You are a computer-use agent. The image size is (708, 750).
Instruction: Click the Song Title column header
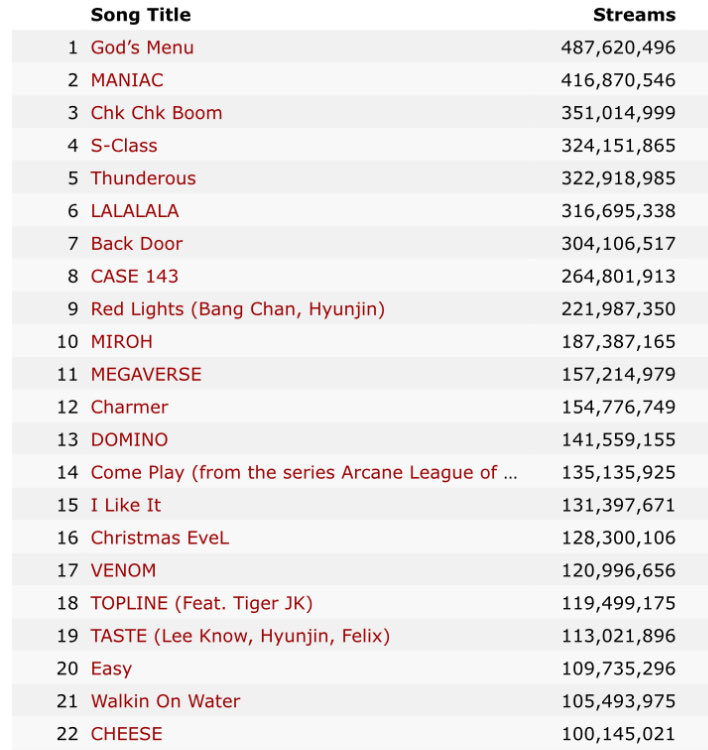coord(140,15)
